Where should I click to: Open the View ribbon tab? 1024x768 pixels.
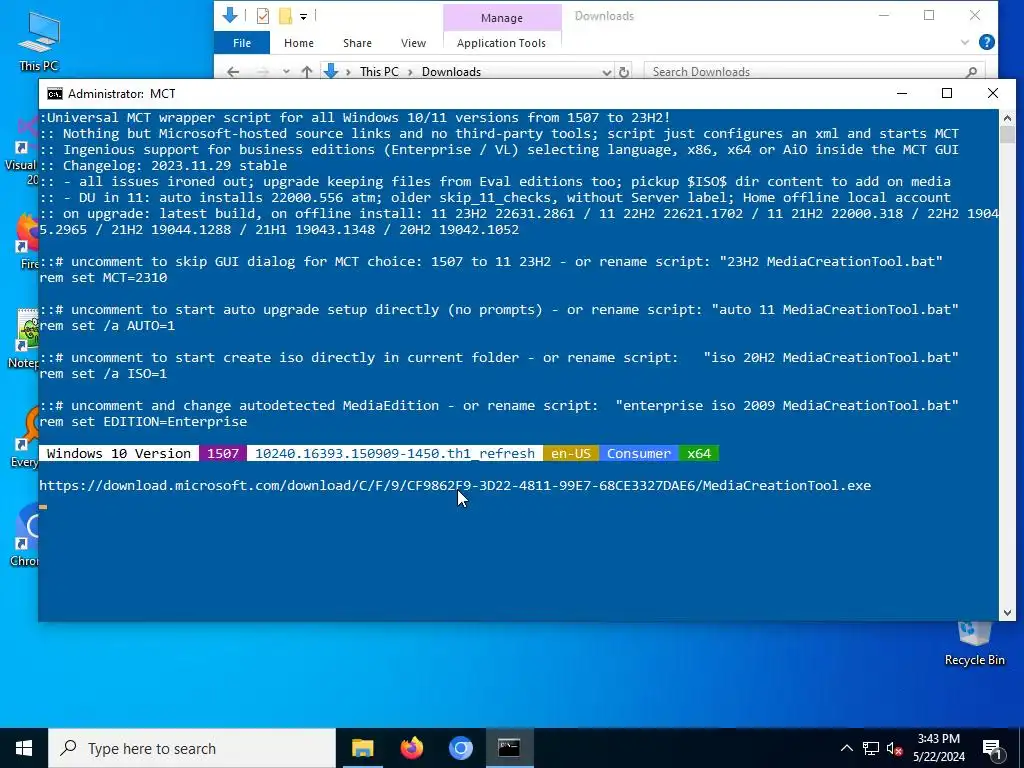[x=413, y=43]
